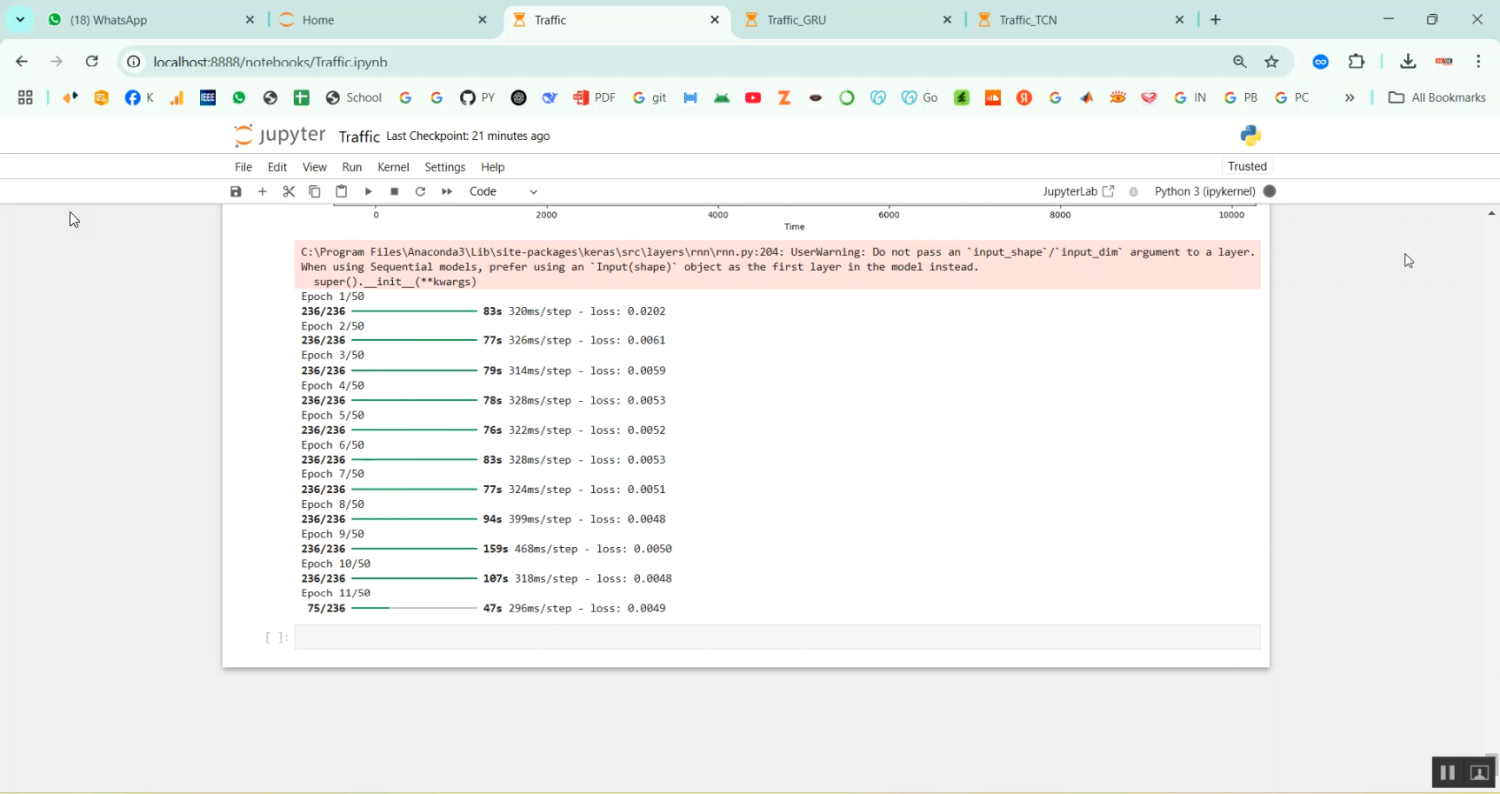1500x794 pixels.
Task: Expand the browser tab search chevron
Action: (20, 20)
